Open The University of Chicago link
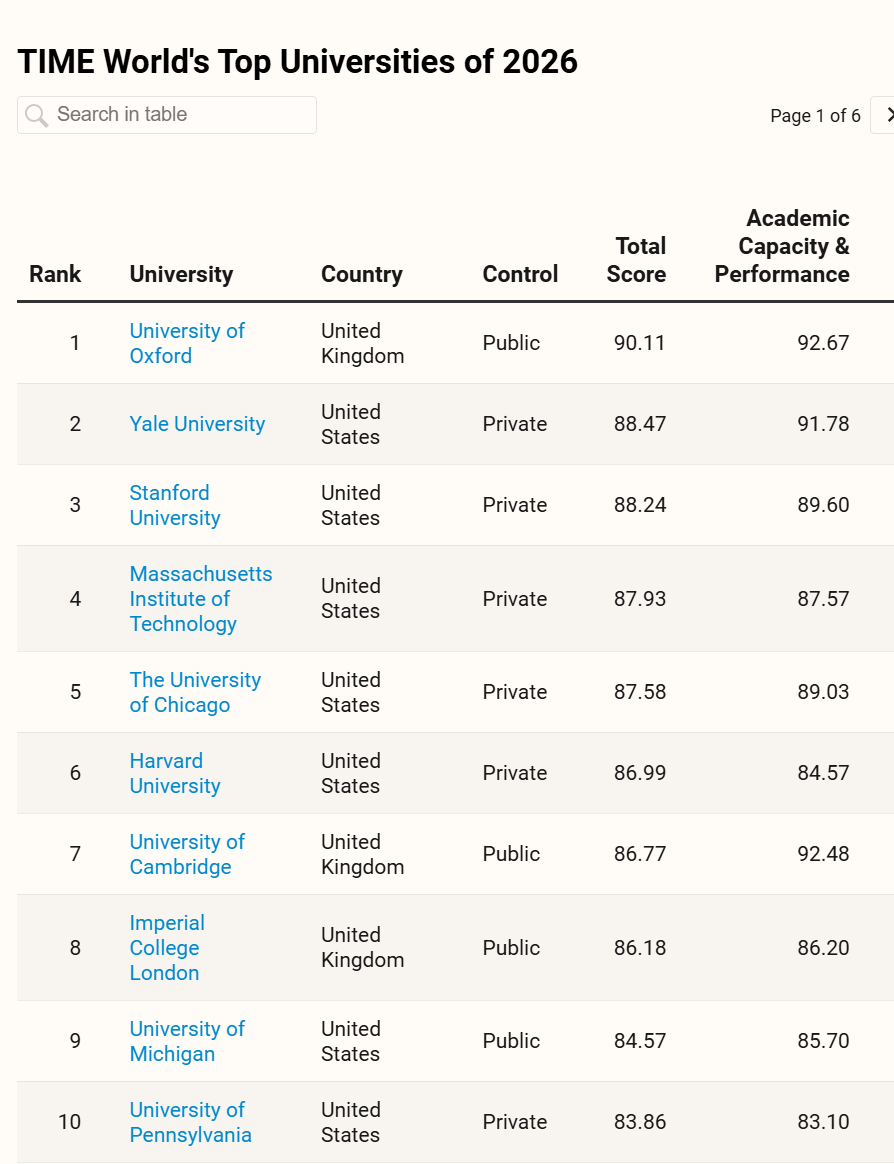Image resolution: width=894 pixels, height=1164 pixels. [x=195, y=692]
